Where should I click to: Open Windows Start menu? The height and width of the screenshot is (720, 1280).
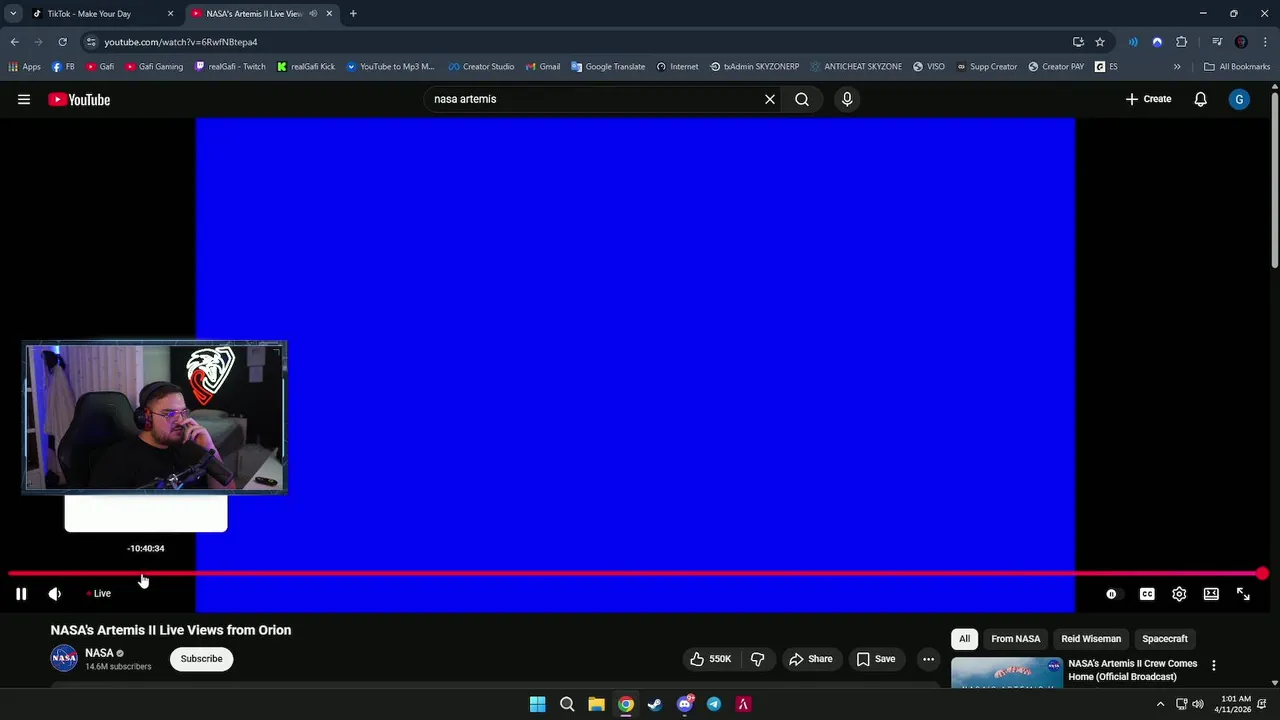pyautogui.click(x=537, y=704)
